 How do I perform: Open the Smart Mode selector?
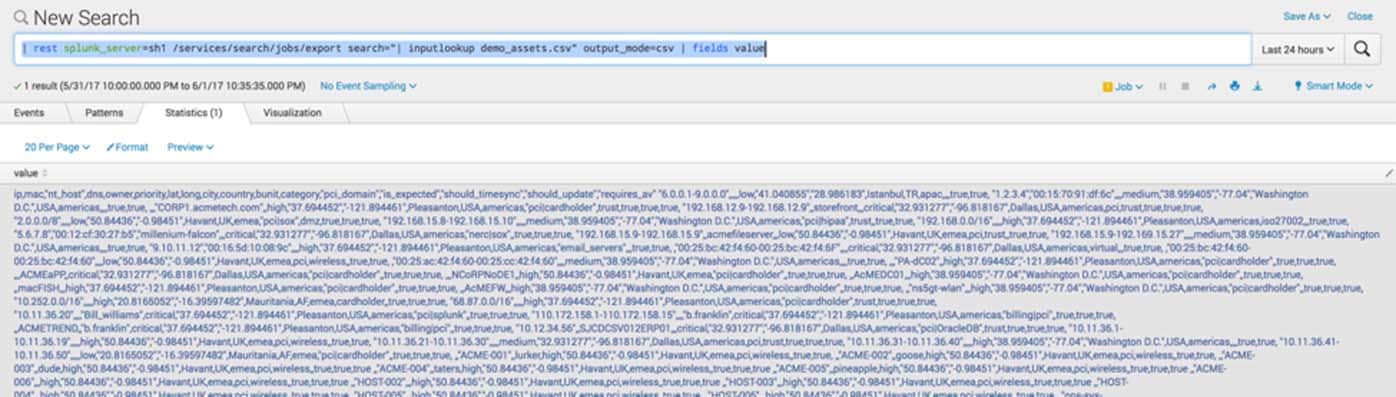[1333, 87]
